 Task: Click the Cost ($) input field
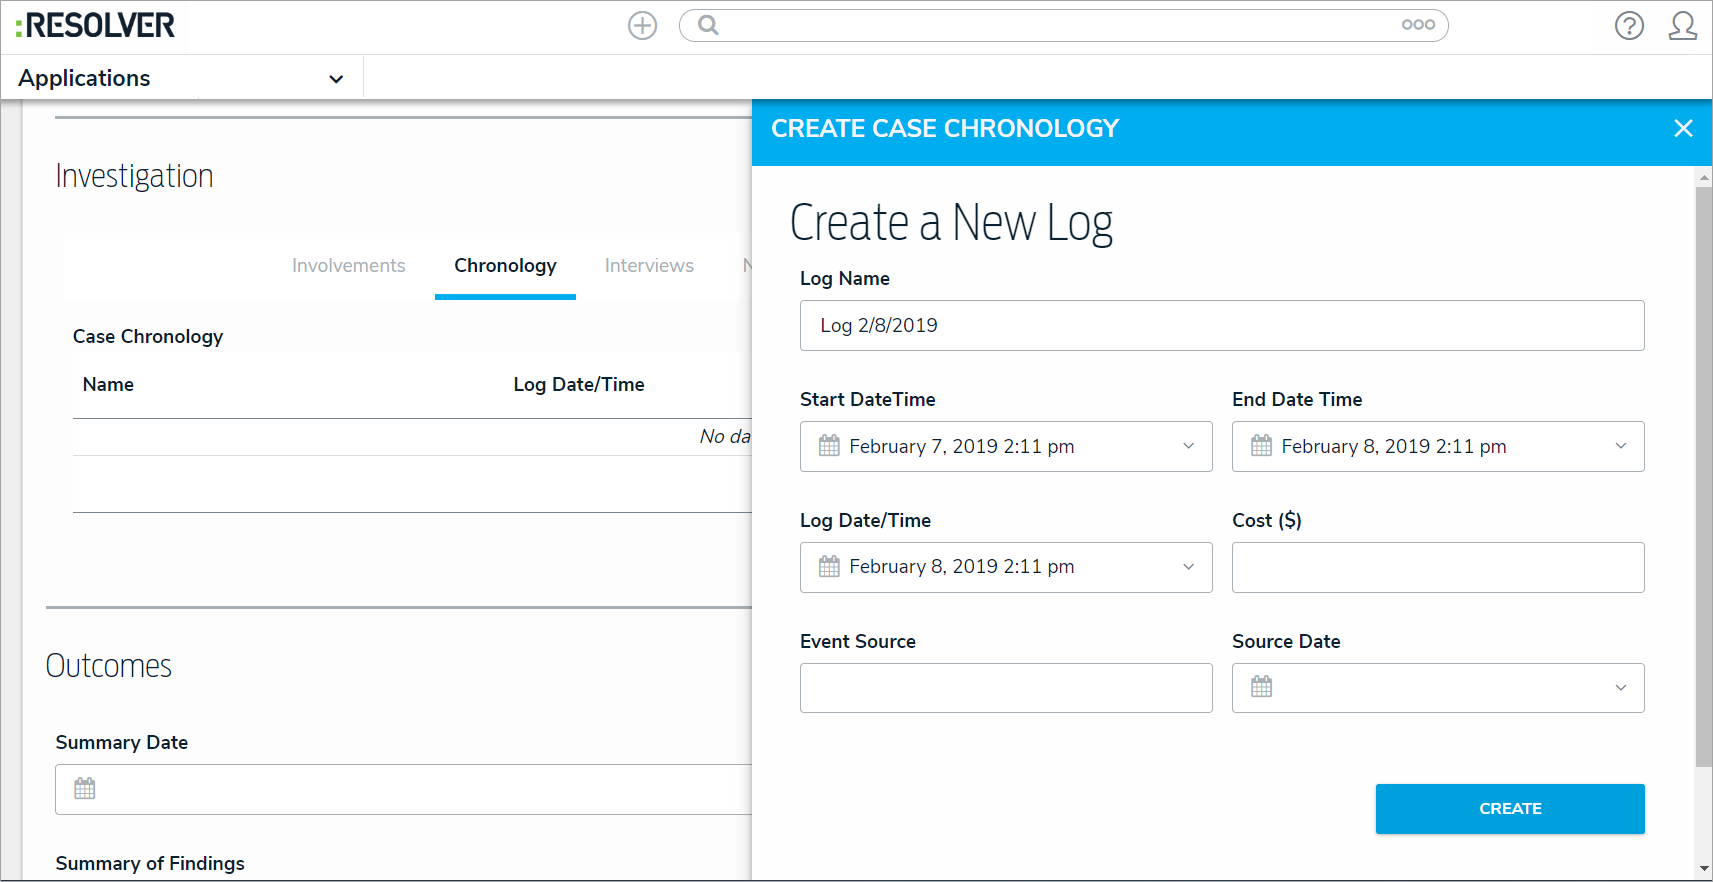click(x=1437, y=567)
